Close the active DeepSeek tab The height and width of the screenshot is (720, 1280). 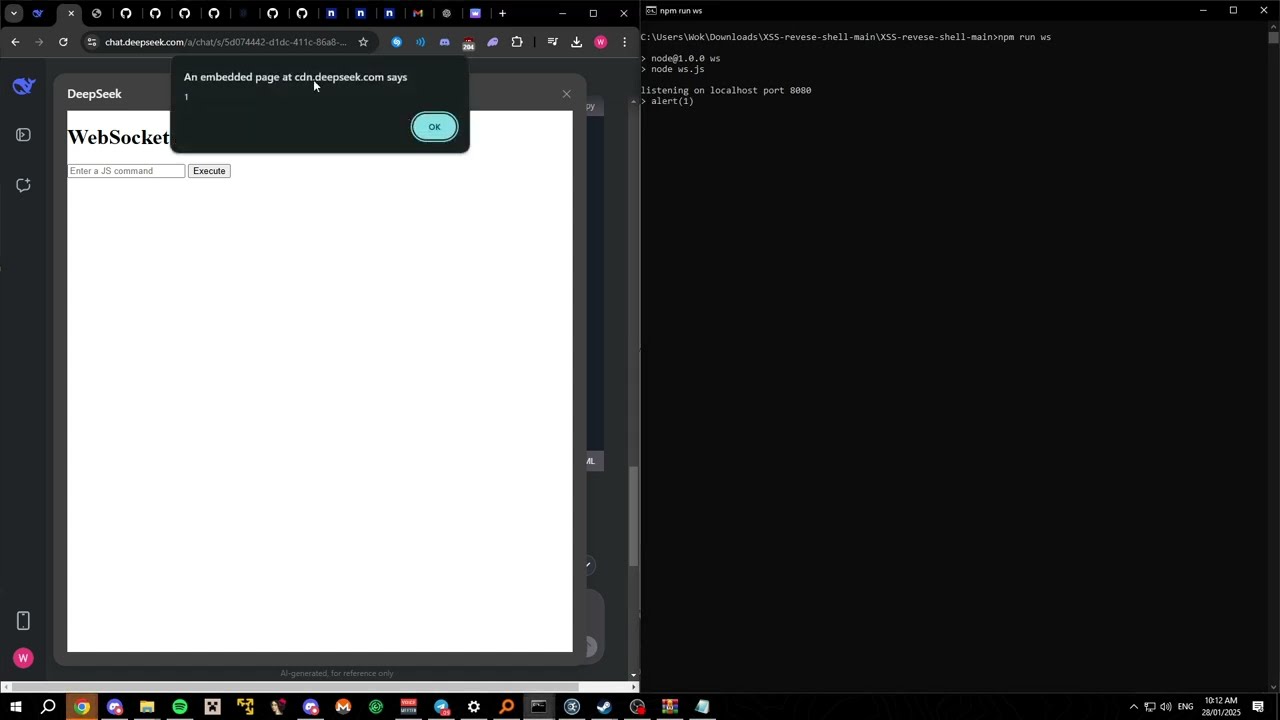coord(71,13)
